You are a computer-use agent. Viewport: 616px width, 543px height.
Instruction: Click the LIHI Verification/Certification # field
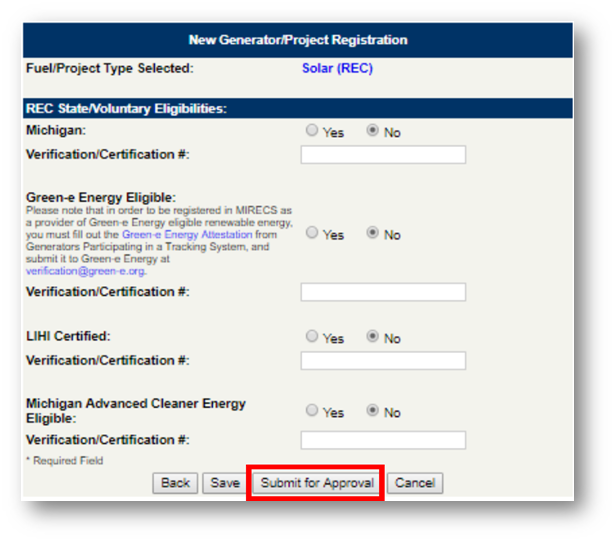383,360
